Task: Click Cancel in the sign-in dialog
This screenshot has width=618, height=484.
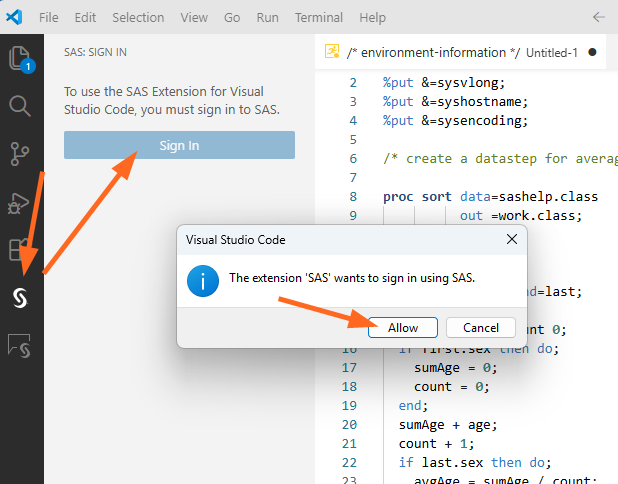Action: [x=480, y=328]
